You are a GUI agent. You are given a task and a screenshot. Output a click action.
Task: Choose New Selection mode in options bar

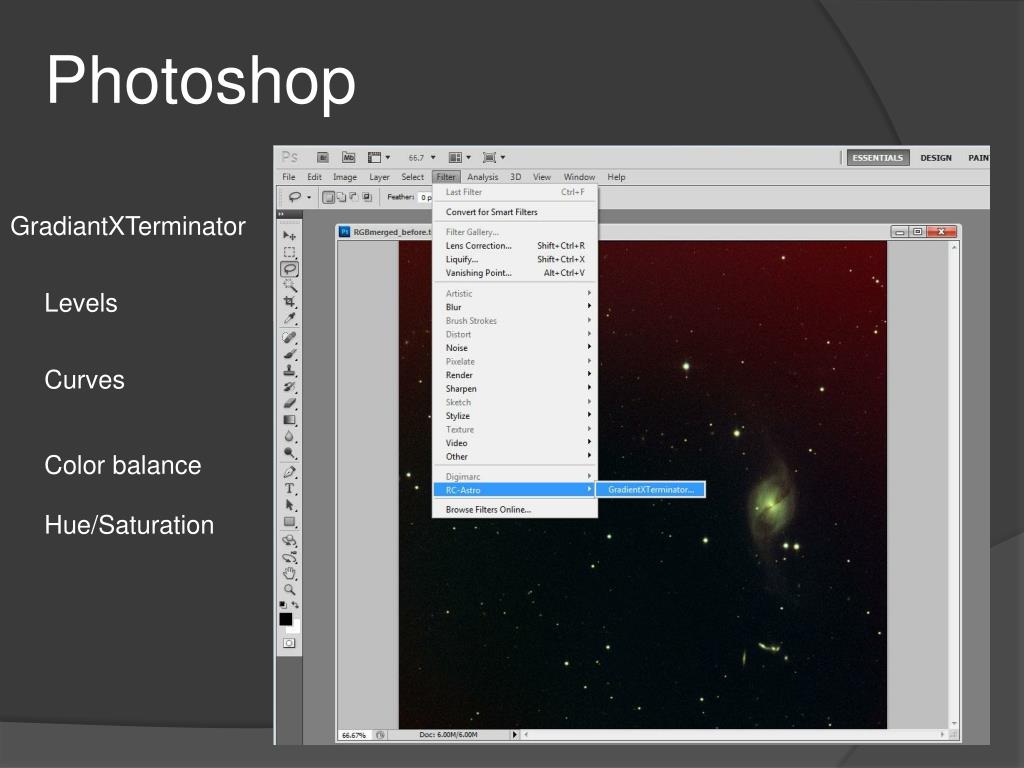[328, 197]
